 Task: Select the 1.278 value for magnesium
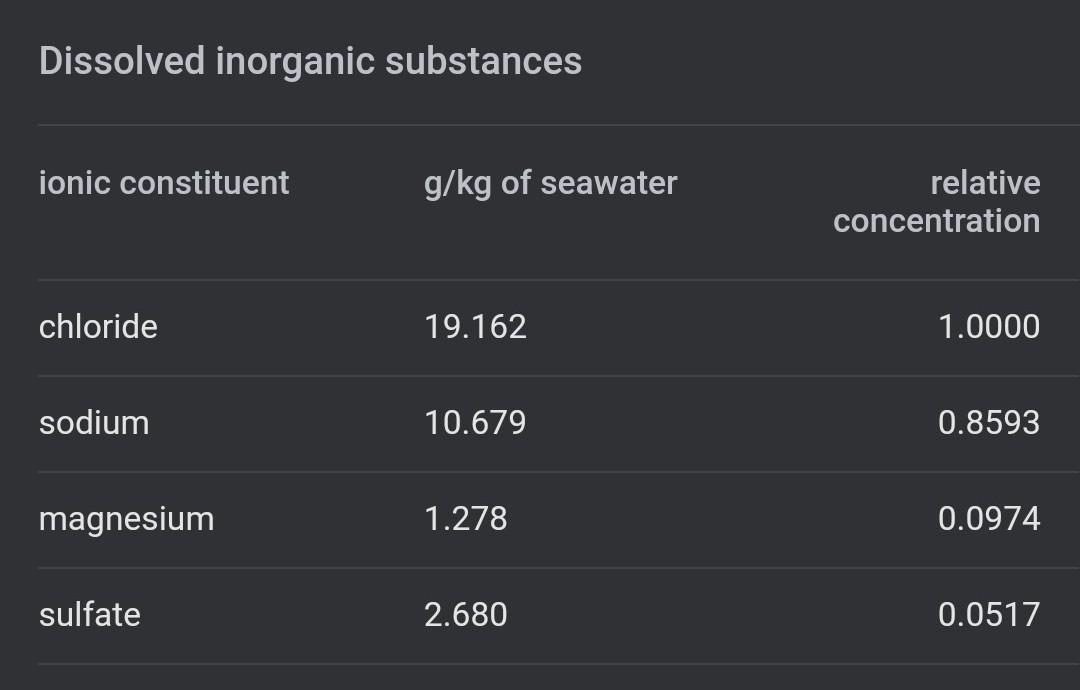(465, 519)
